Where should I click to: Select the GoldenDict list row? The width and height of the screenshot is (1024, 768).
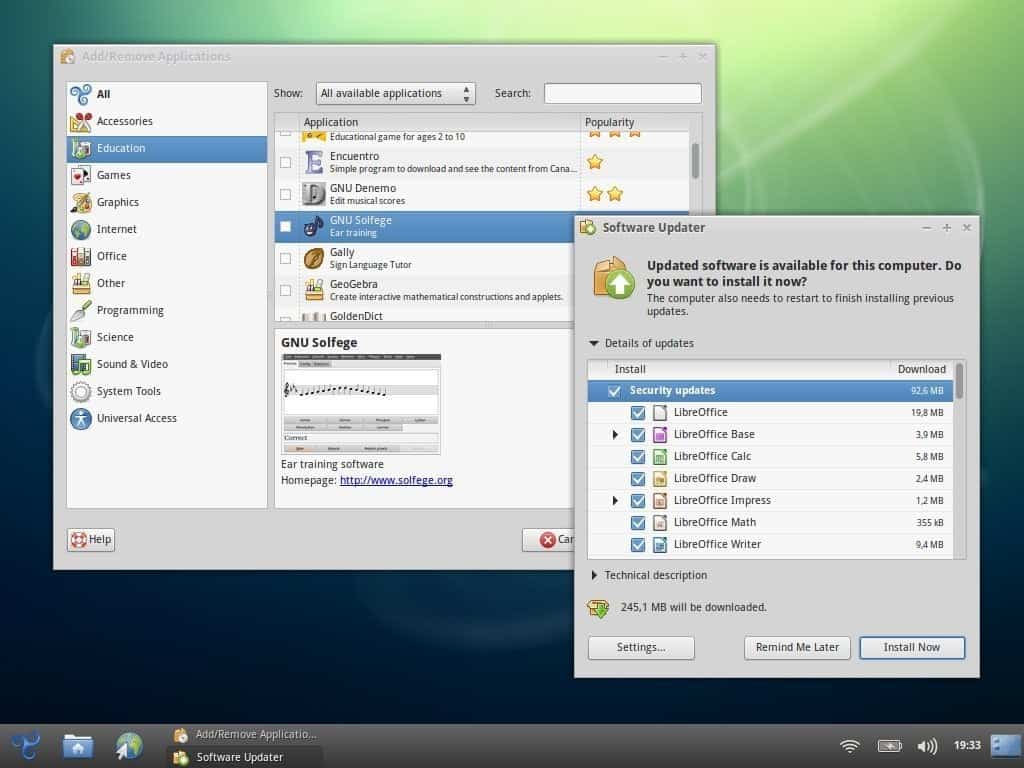[424, 316]
